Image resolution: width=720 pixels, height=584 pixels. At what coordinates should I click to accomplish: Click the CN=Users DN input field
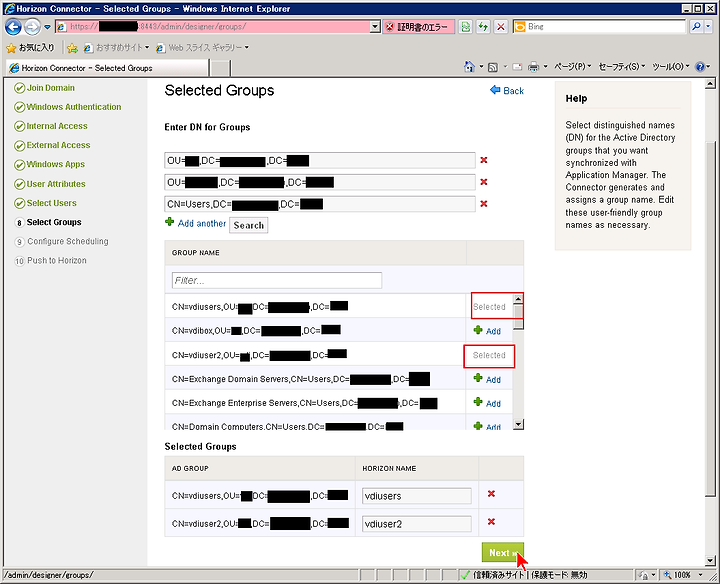tap(320, 204)
